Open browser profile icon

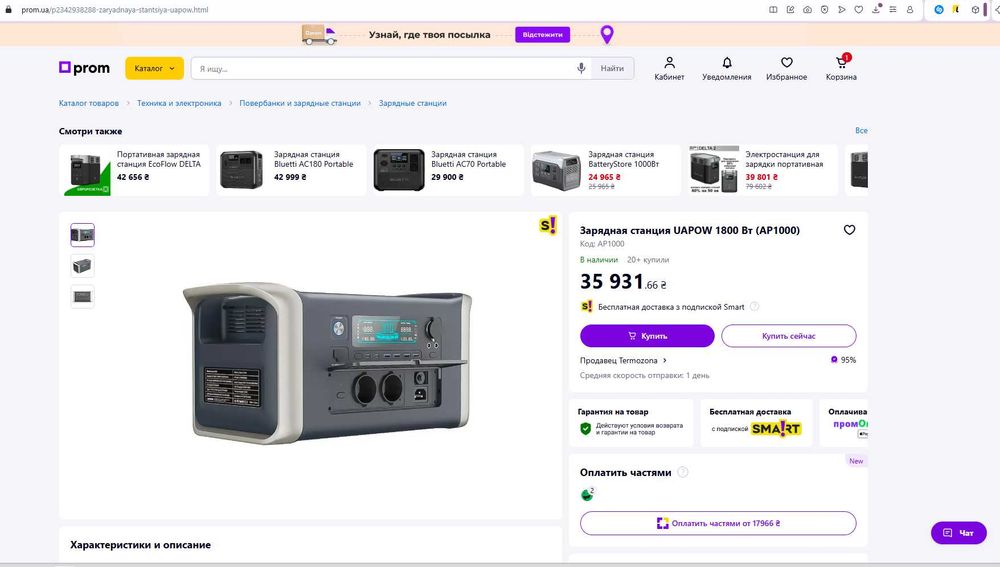910,10
